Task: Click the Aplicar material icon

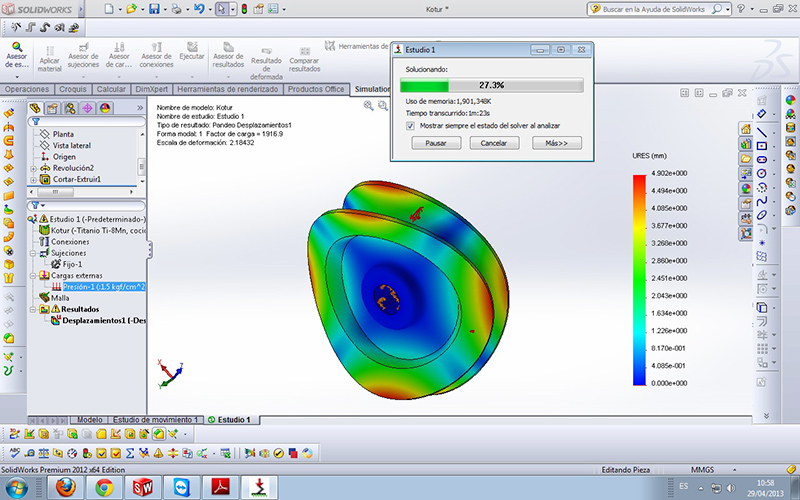Action: 49,50
